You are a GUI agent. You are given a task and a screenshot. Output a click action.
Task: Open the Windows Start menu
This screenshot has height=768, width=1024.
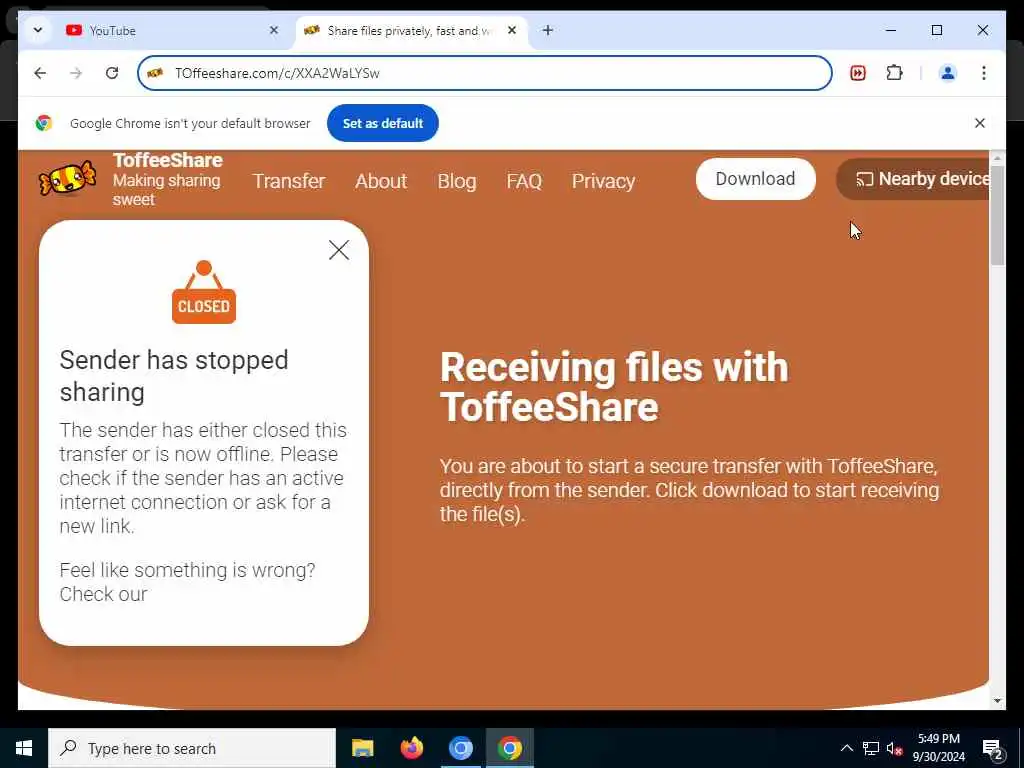tap(24, 748)
